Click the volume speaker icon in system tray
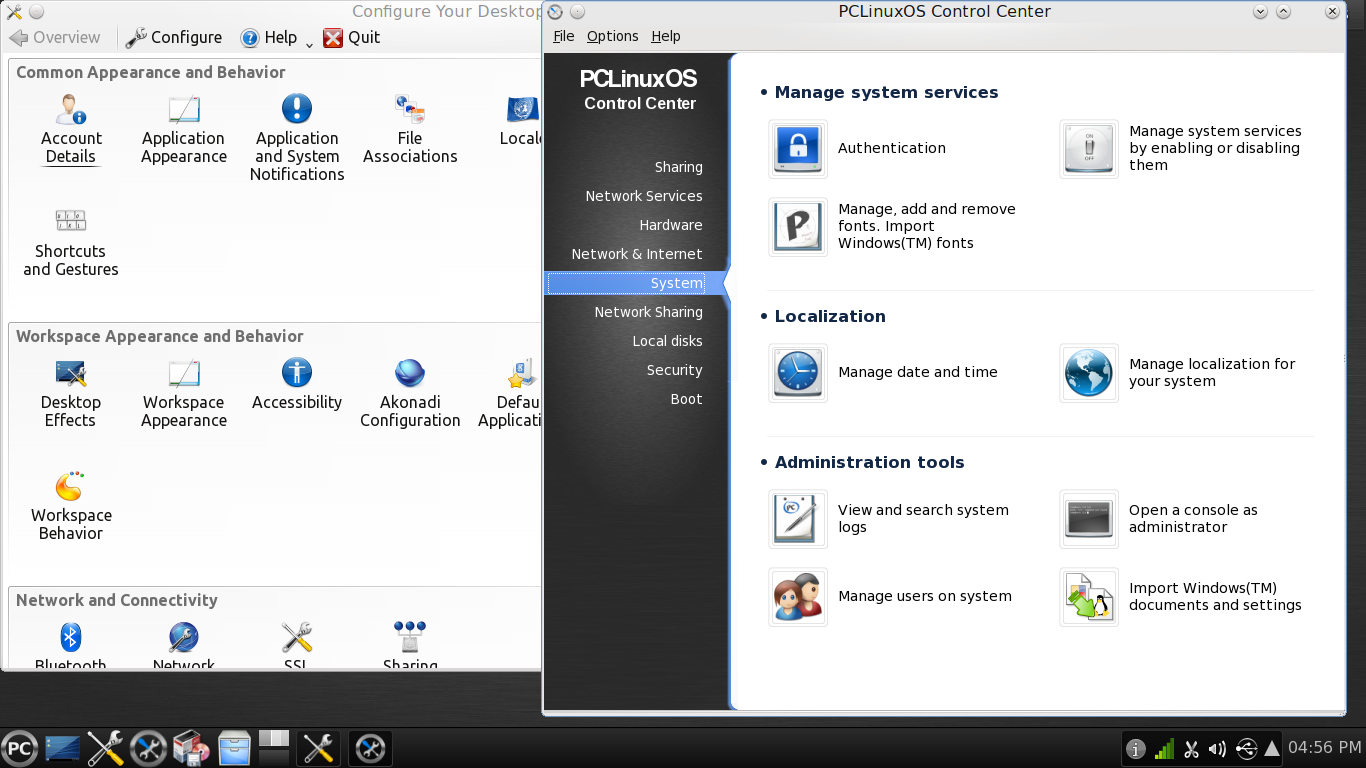 click(1218, 748)
